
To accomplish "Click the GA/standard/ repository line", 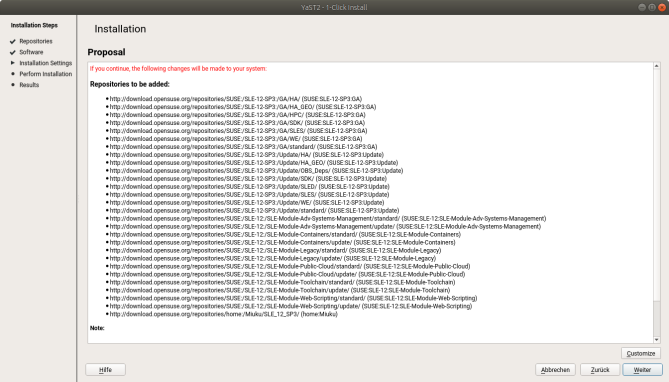I will [x=243, y=146].
